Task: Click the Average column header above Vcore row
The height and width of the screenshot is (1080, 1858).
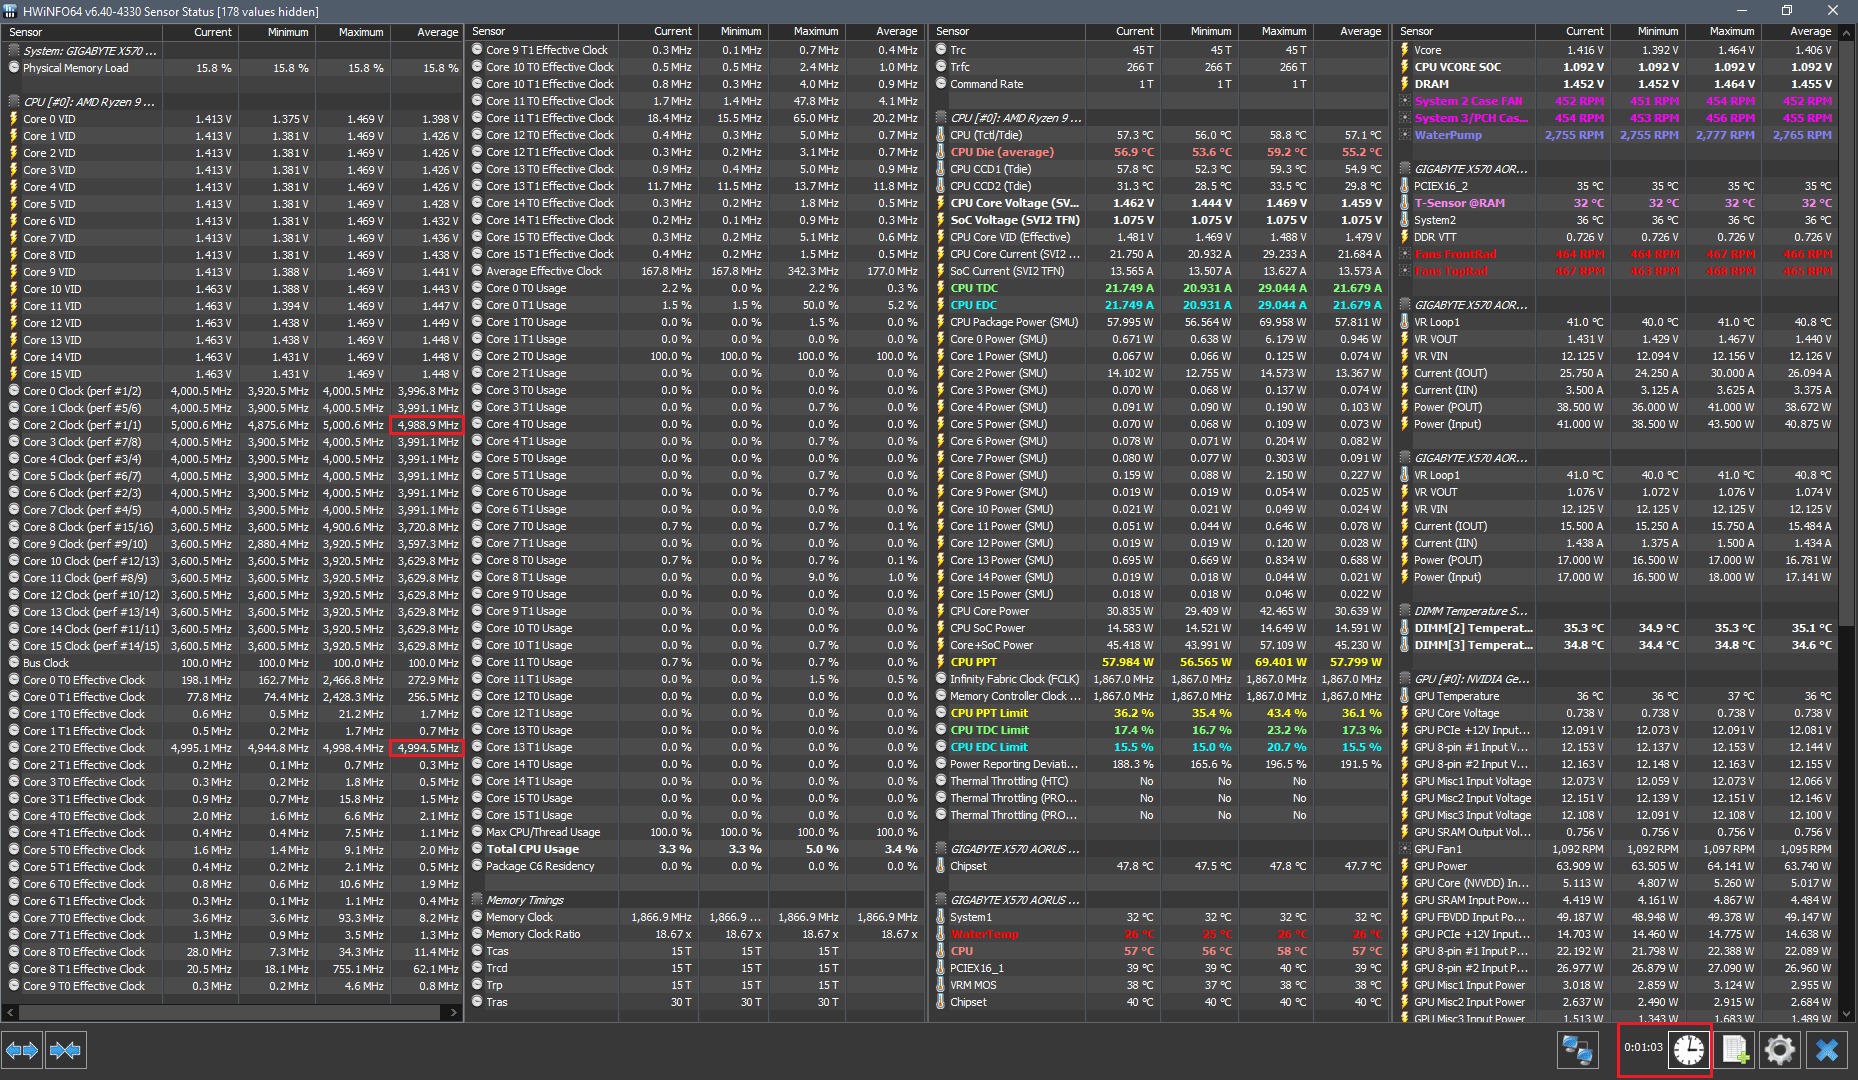Action: (1798, 32)
